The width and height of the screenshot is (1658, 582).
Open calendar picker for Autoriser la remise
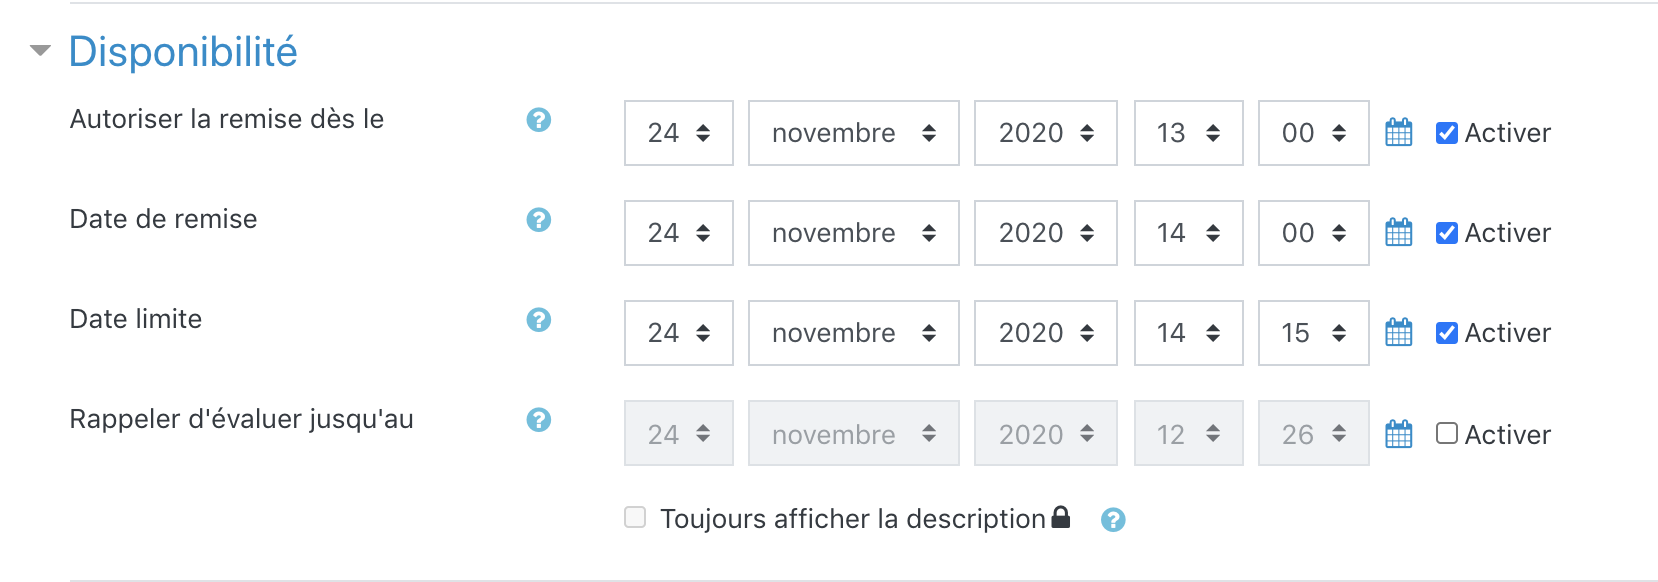coord(1398,133)
